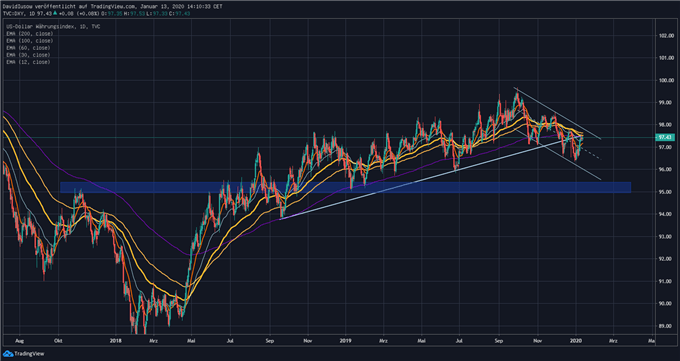Click the 2019 label on time axis
680x361 pixels.
[346, 341]
